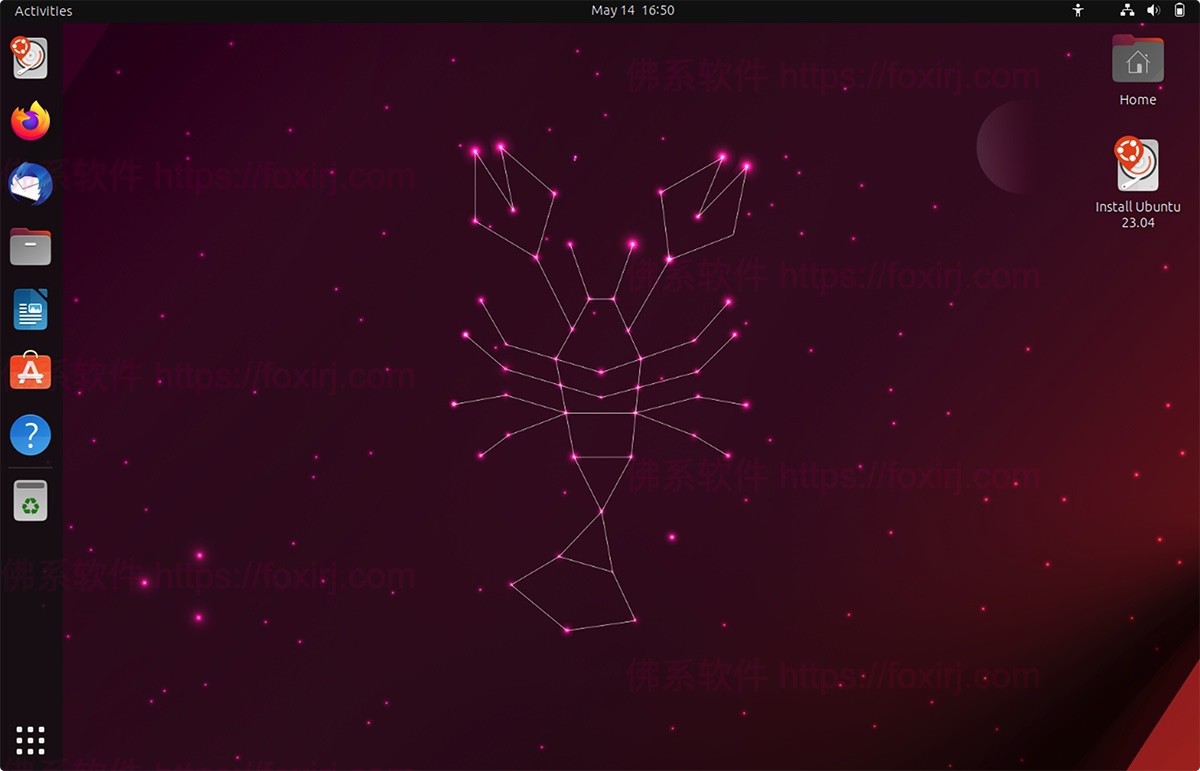Open the Activities overview
Viewport: 1200px width, 771px height.
(43, 11)
